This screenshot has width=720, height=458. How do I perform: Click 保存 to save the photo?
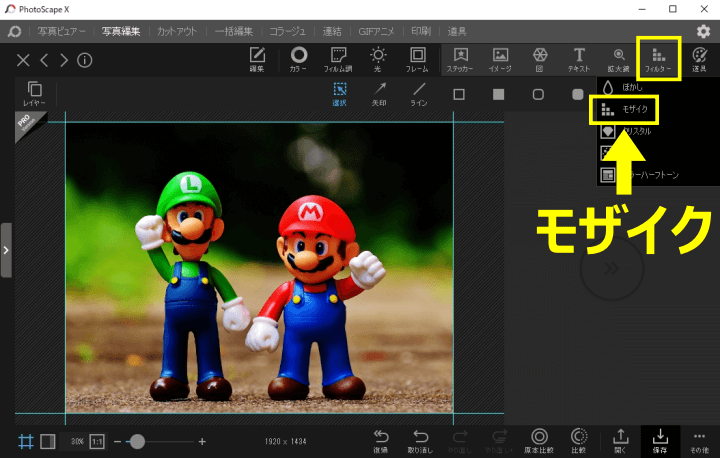click(x=660, y=441)
